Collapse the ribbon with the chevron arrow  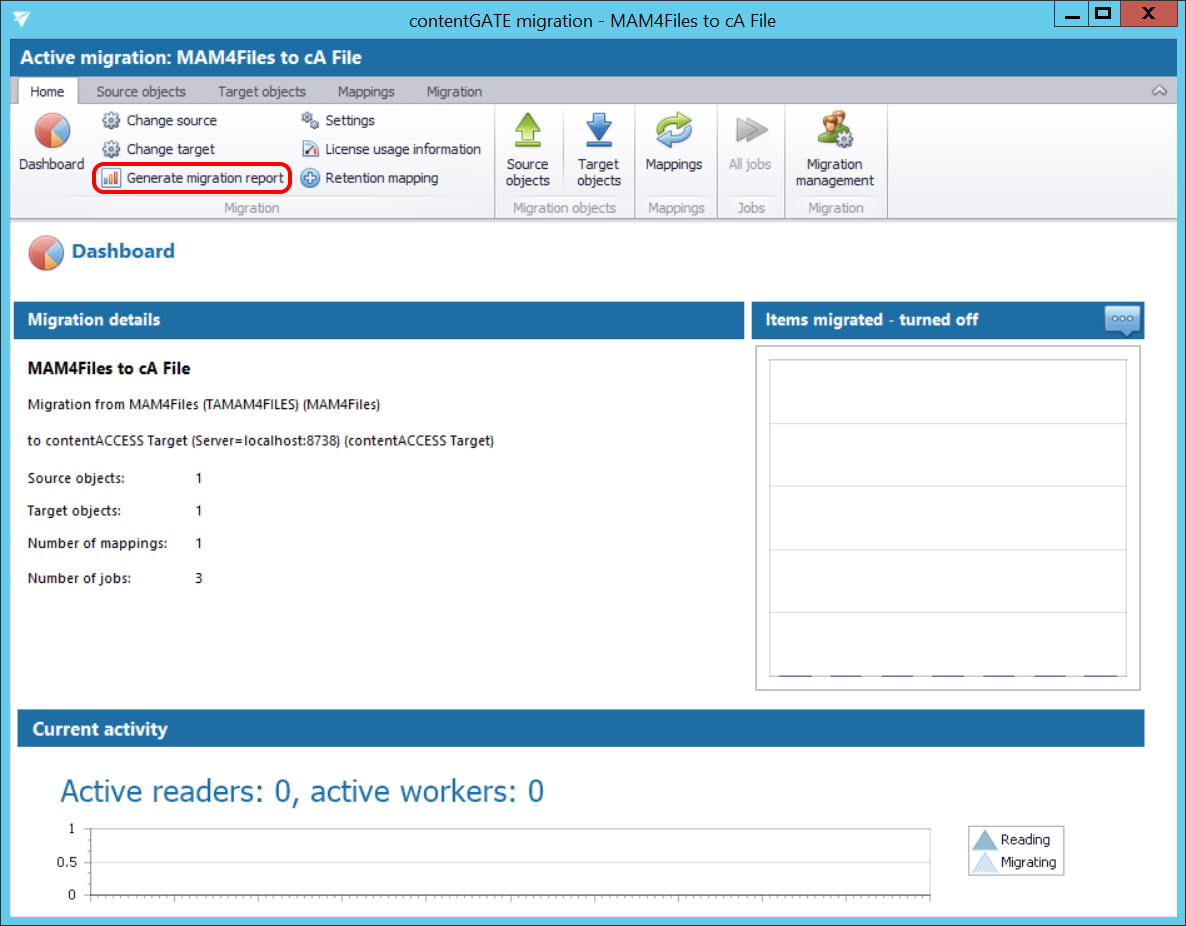click(1159, 91)
